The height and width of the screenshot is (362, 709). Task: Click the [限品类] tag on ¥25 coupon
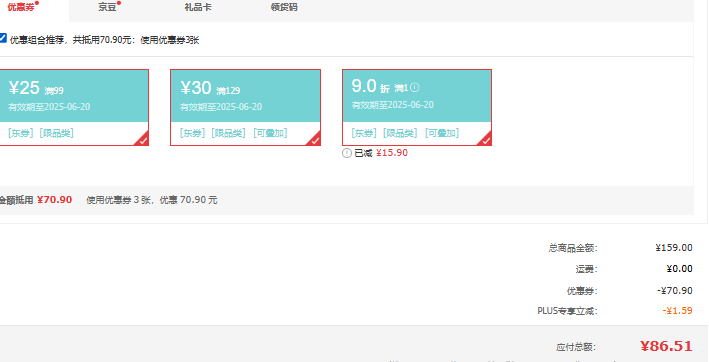click(x=57, y=133)
